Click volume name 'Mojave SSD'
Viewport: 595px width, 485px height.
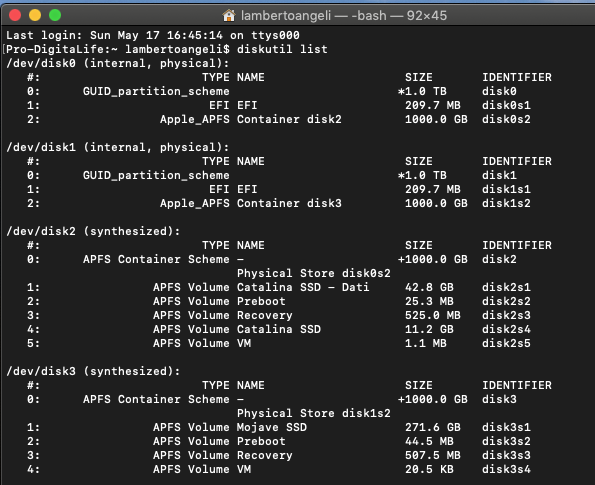pyautogui.click(x=272, y=427)
